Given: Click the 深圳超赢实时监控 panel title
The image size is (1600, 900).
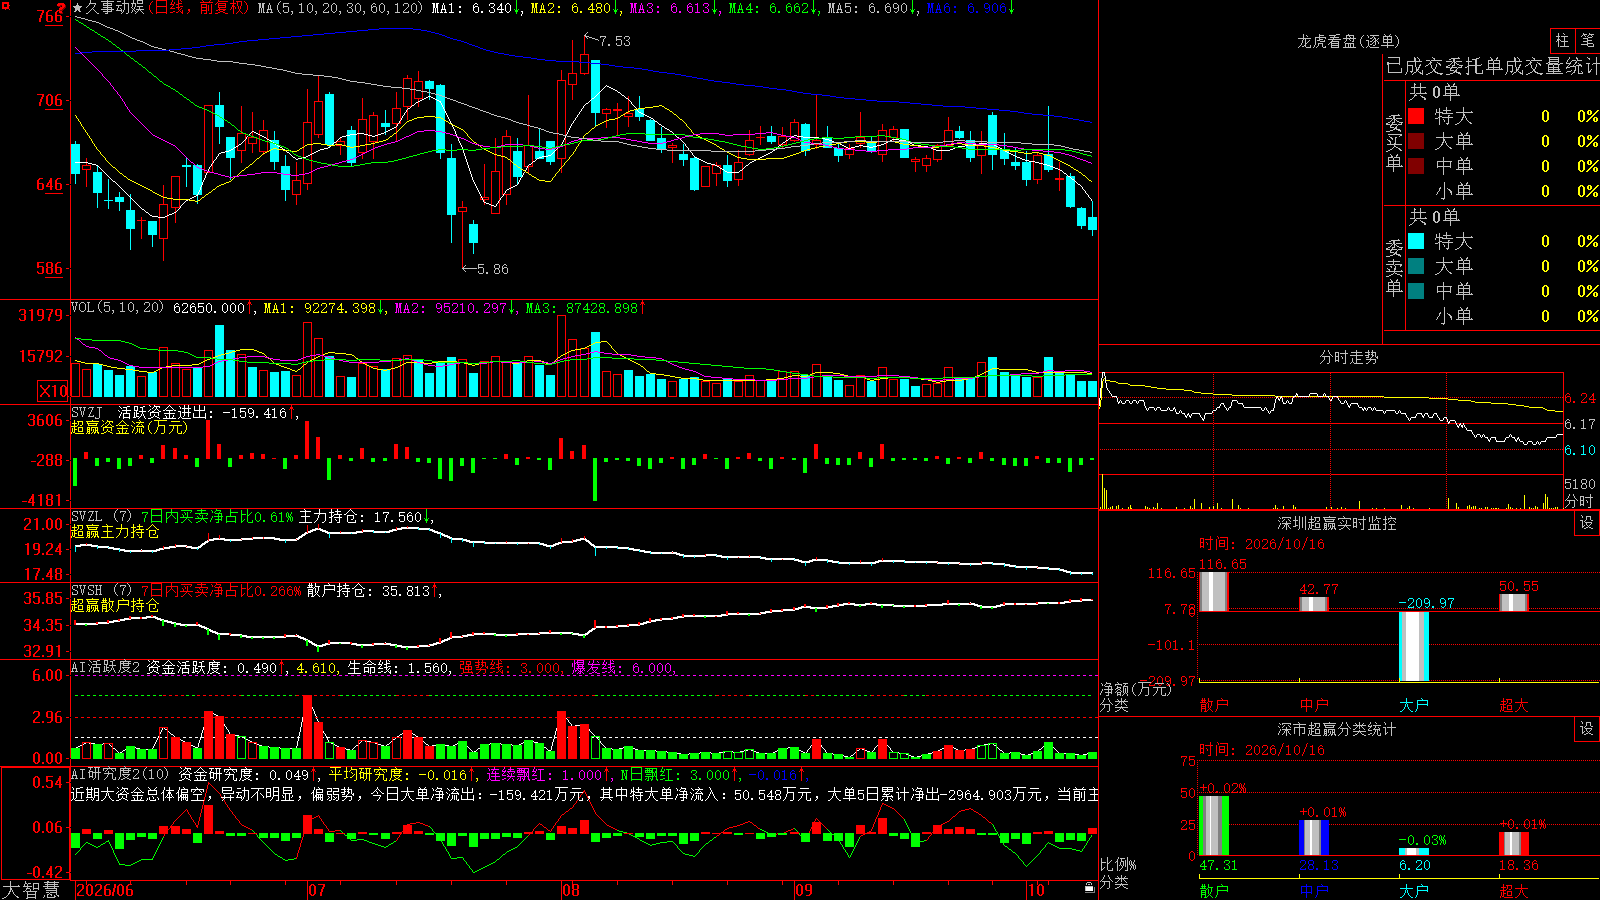Looking at the screenshot, I should coord(1337,523).
